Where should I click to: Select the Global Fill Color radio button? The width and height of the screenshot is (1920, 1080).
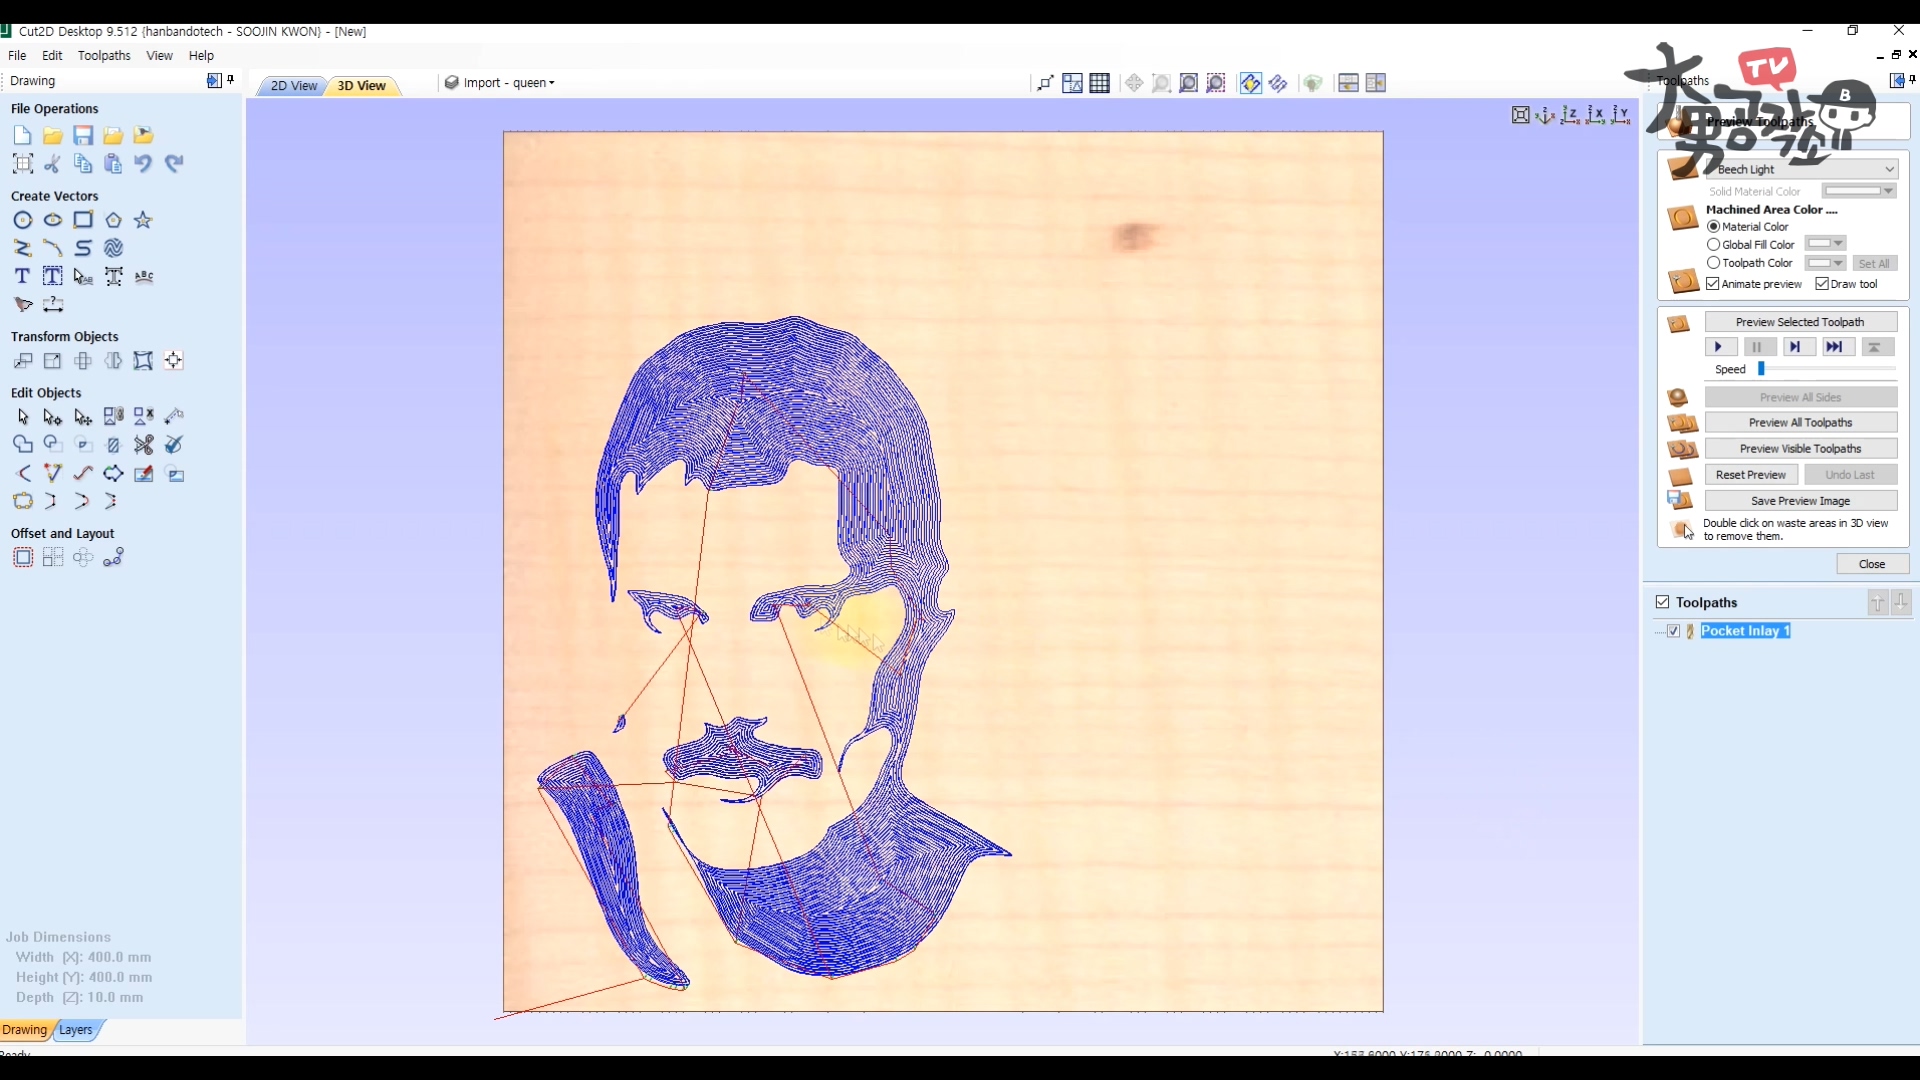(1713, 245)
